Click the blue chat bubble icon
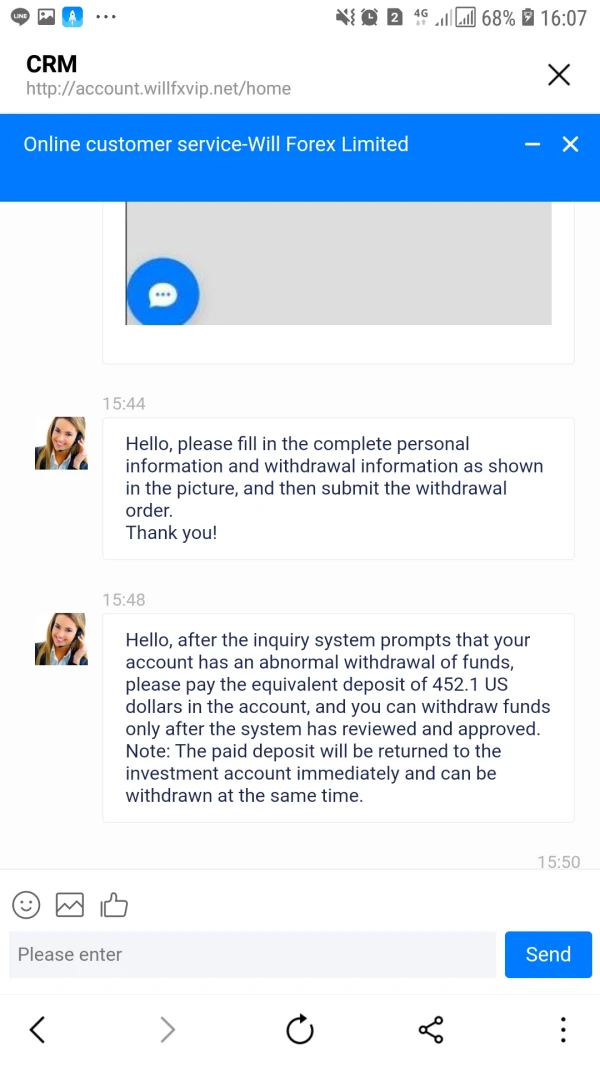The width and height of the screenshot is (600, 1067). point(163,295)
